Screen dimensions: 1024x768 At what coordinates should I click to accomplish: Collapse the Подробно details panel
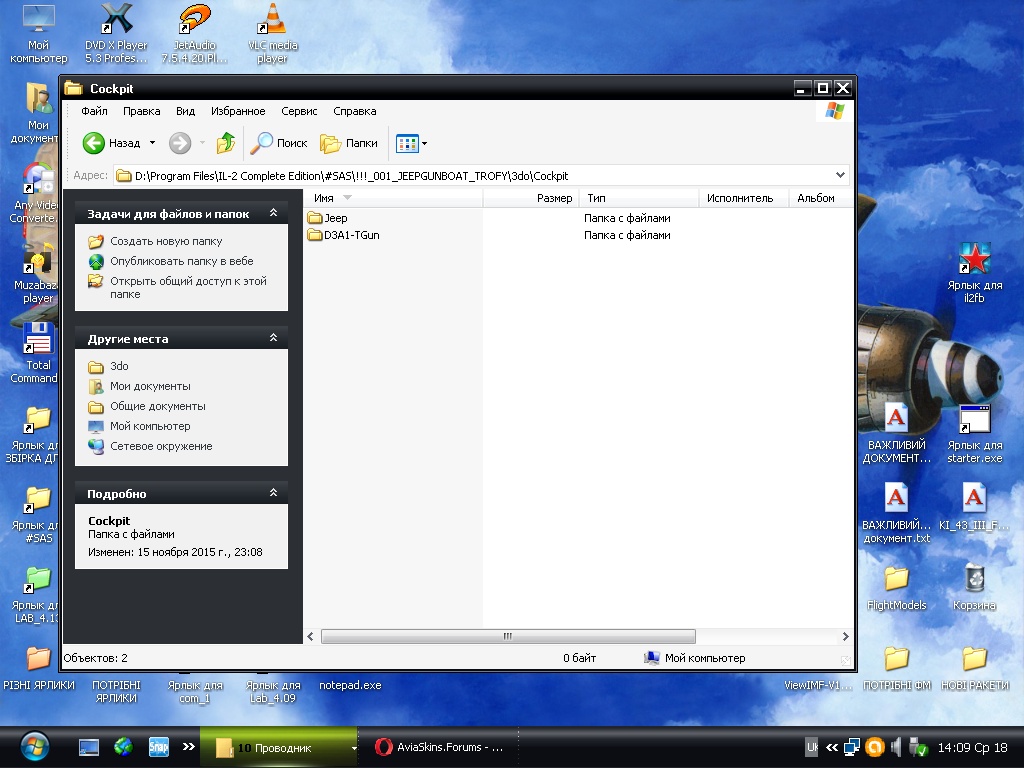pyautogui.click(x=273, y=493)
